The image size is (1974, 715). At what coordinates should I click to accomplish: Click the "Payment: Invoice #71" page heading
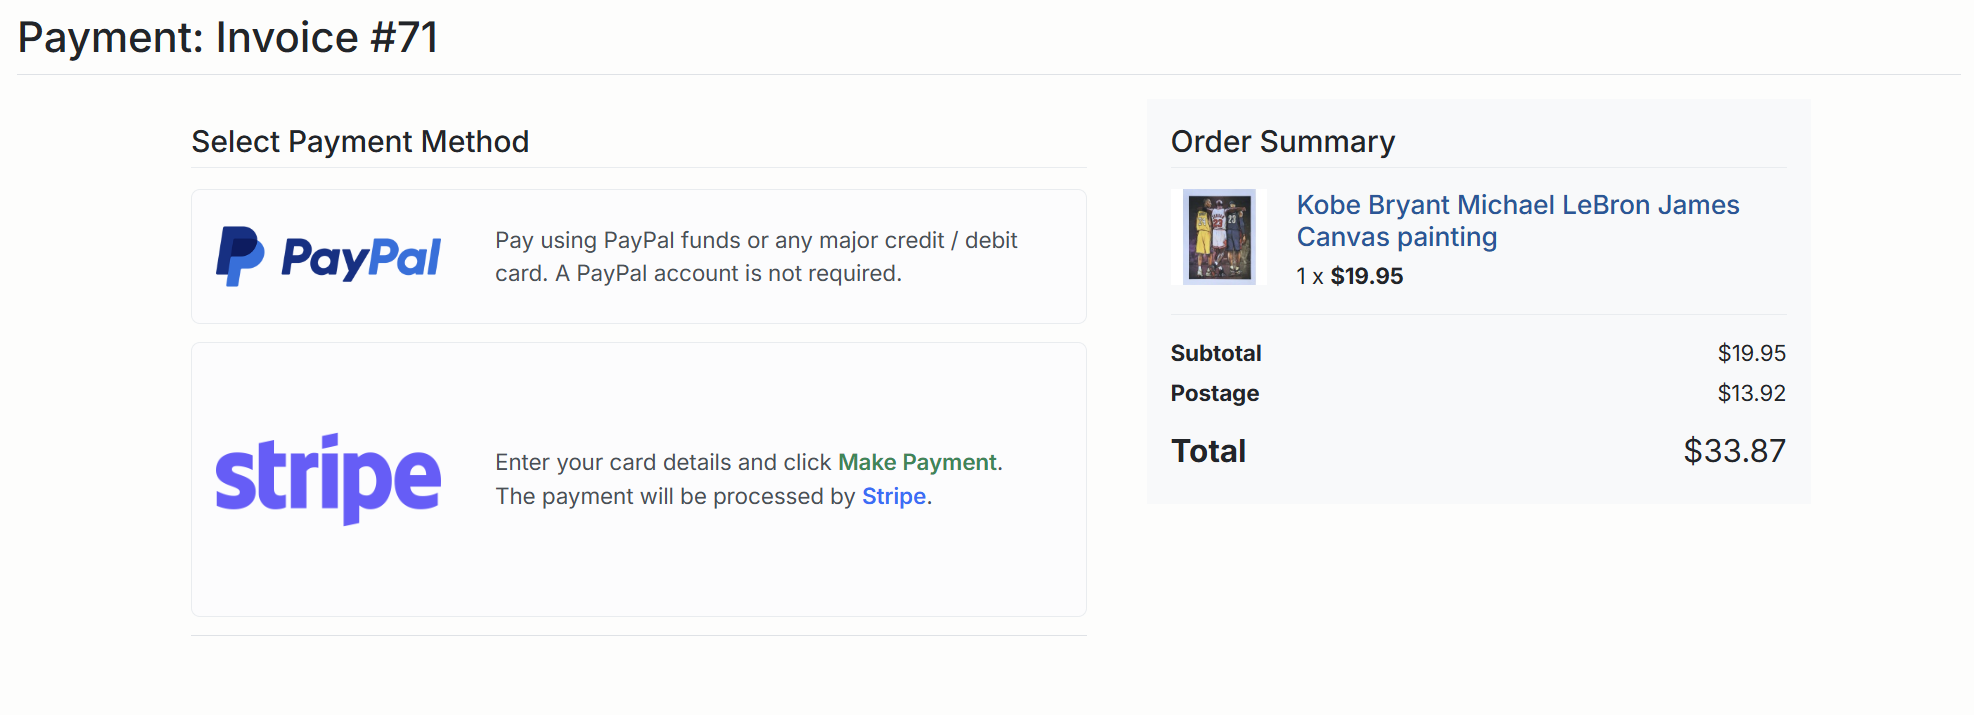click(x=228, y=38)
